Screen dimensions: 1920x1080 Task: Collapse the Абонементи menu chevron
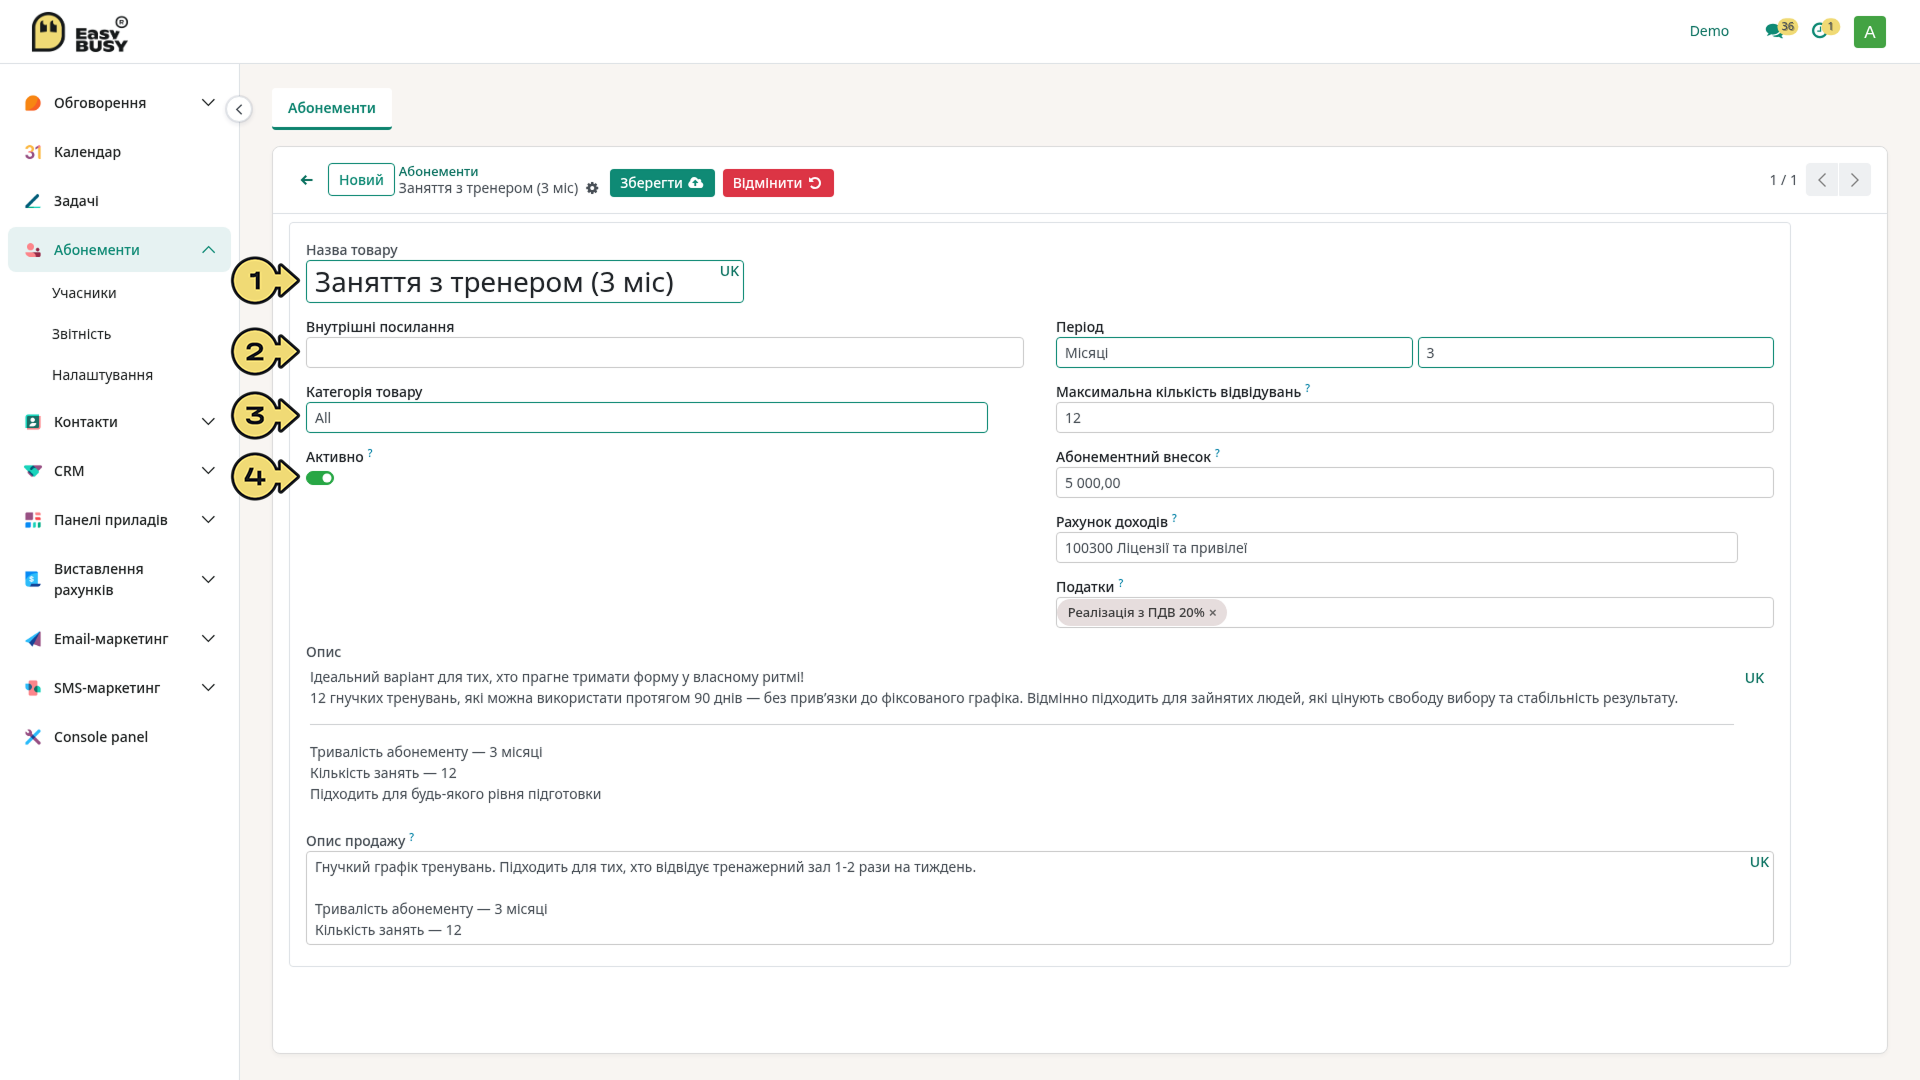click(208, 250)
